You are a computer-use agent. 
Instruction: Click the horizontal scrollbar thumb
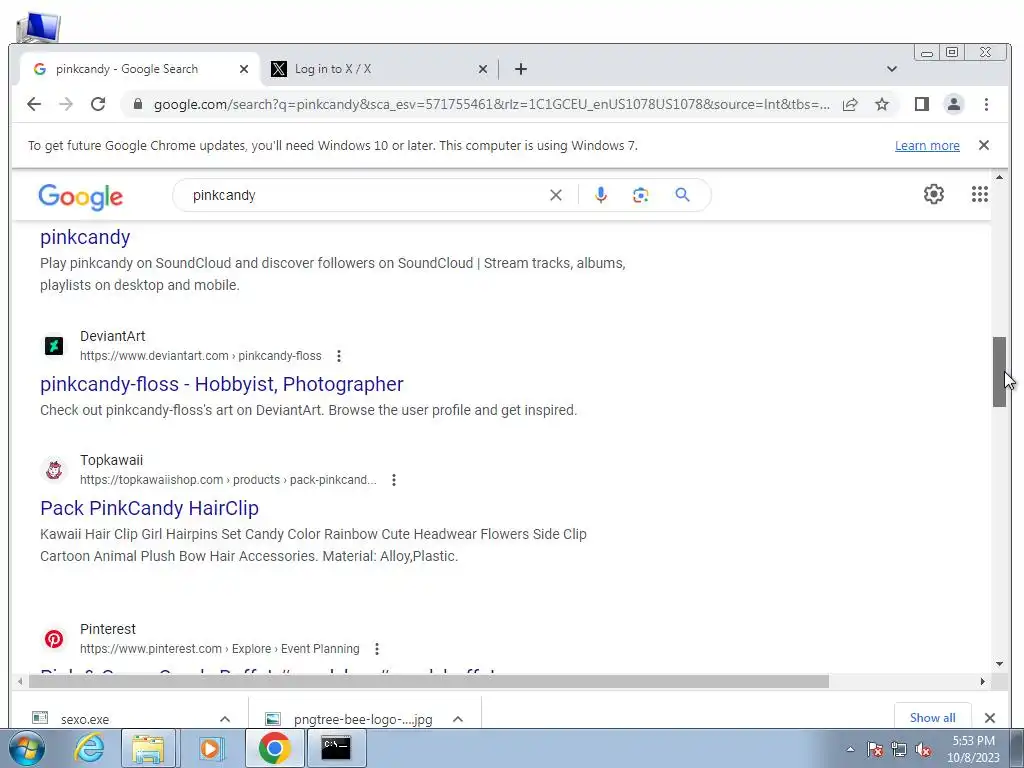click(x=428, y=681)
